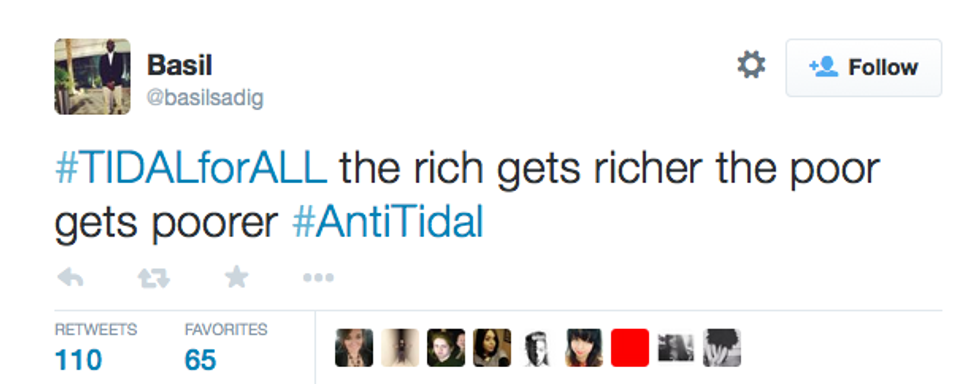Retweet this tweet using retweet icon

154,278
